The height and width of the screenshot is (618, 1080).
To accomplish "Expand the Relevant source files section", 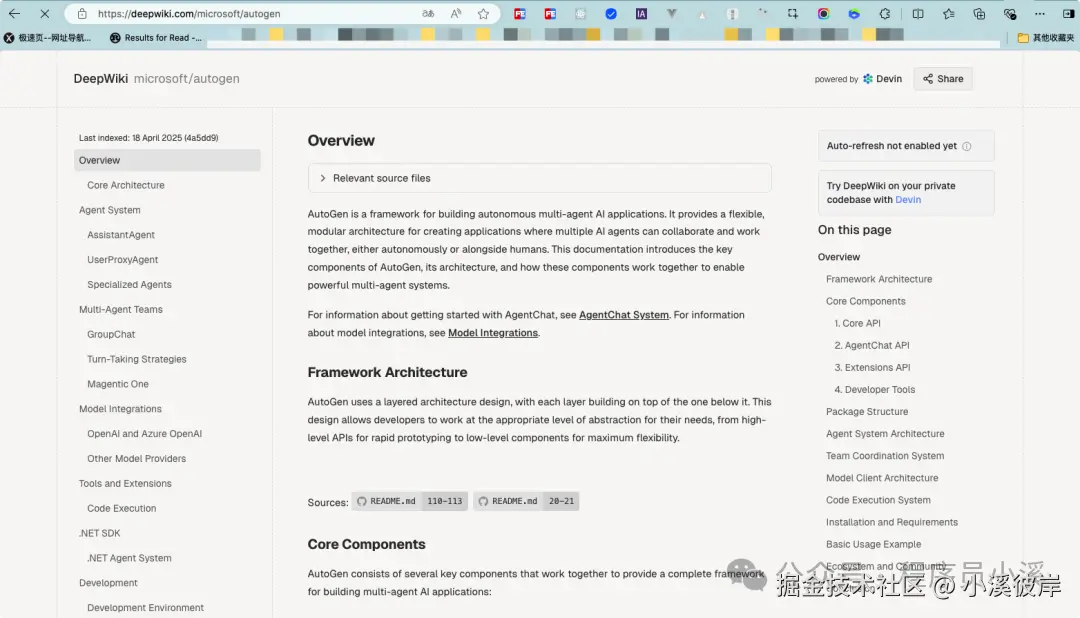I will [x=539, y=178].
